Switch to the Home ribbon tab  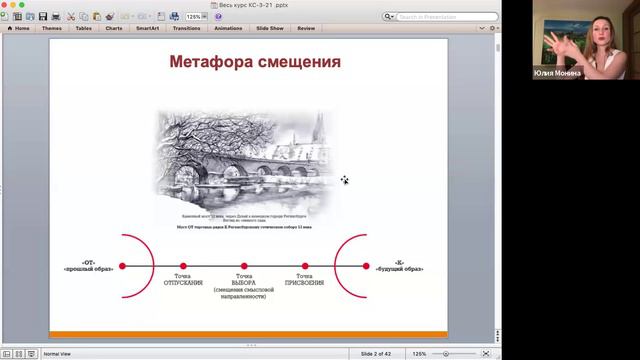point(19,28)
